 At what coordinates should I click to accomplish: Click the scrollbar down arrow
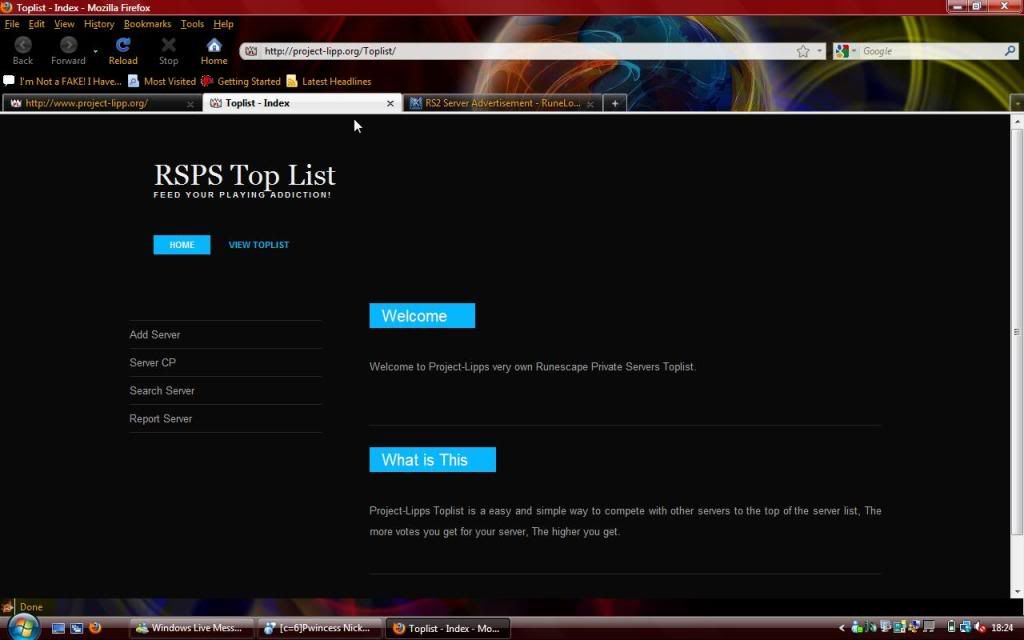tap(1016, 592)
